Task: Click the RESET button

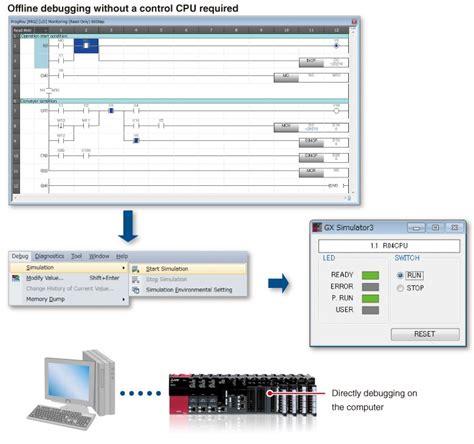Action: [x=425, y=334]
